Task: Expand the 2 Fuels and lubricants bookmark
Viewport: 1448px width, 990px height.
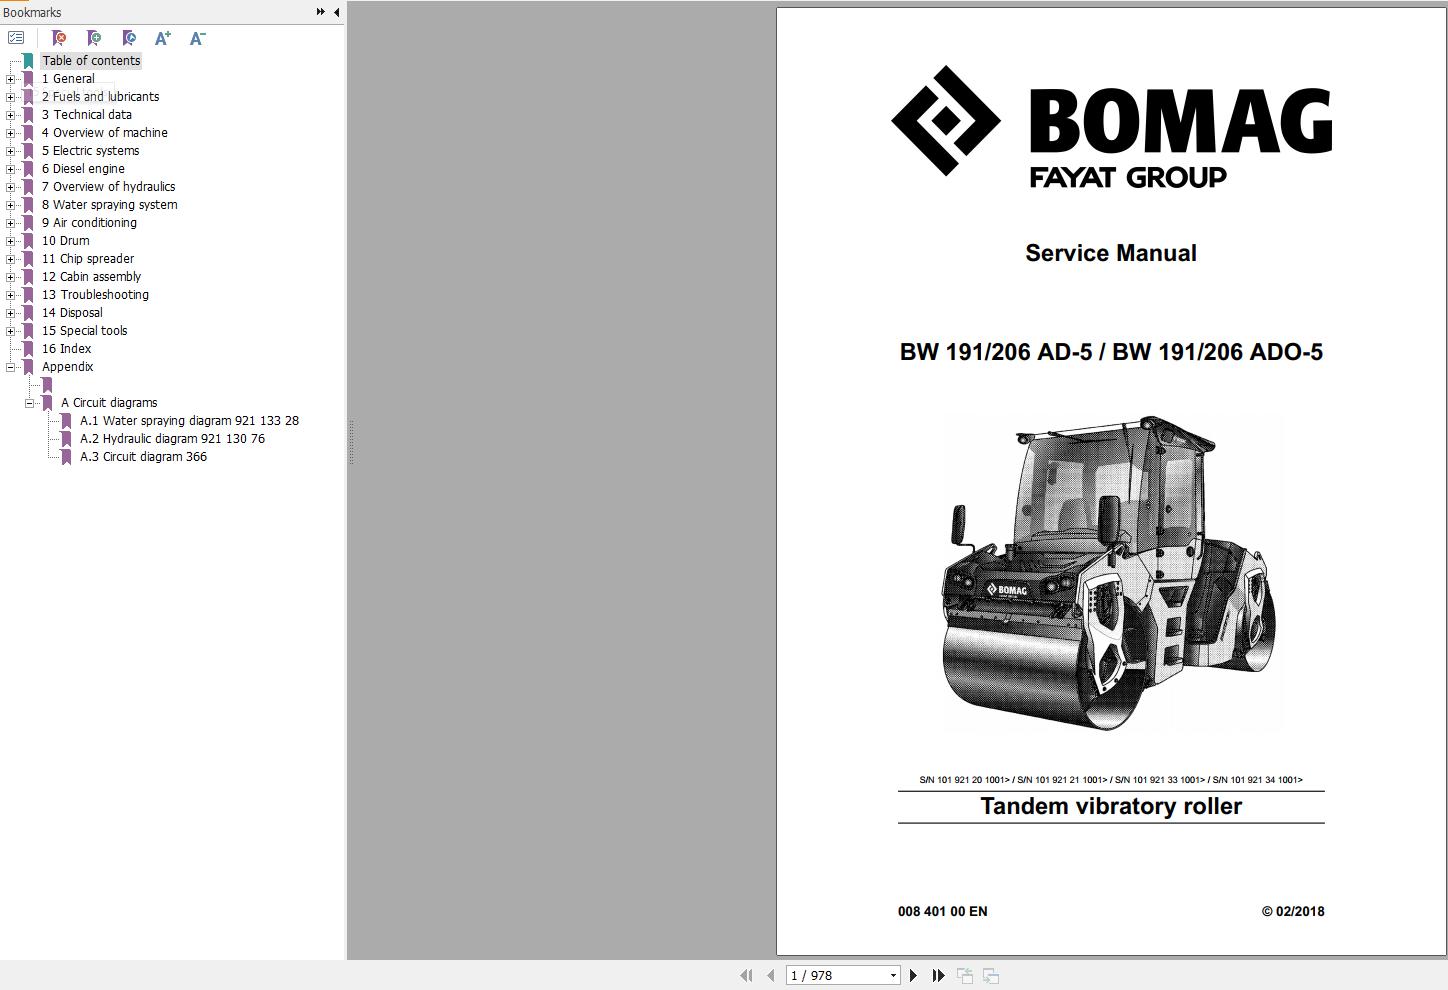Action: (x=11, y=97)
